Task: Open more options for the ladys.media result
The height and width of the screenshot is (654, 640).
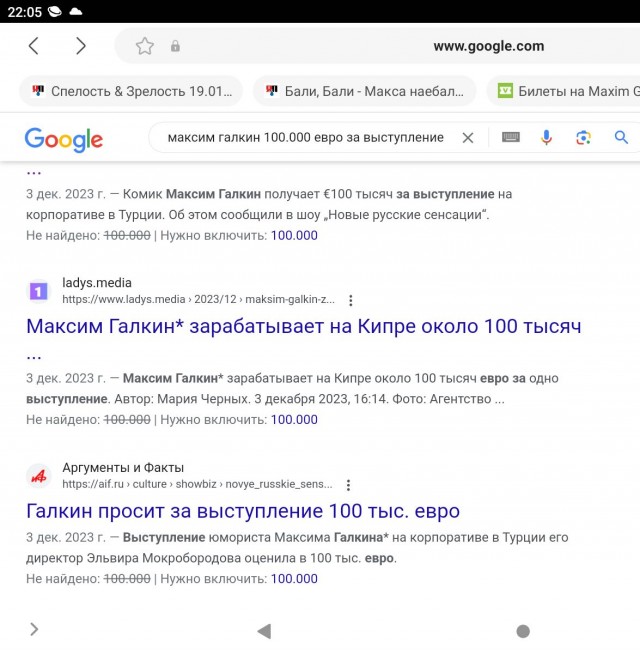Action: click(350, 300)
